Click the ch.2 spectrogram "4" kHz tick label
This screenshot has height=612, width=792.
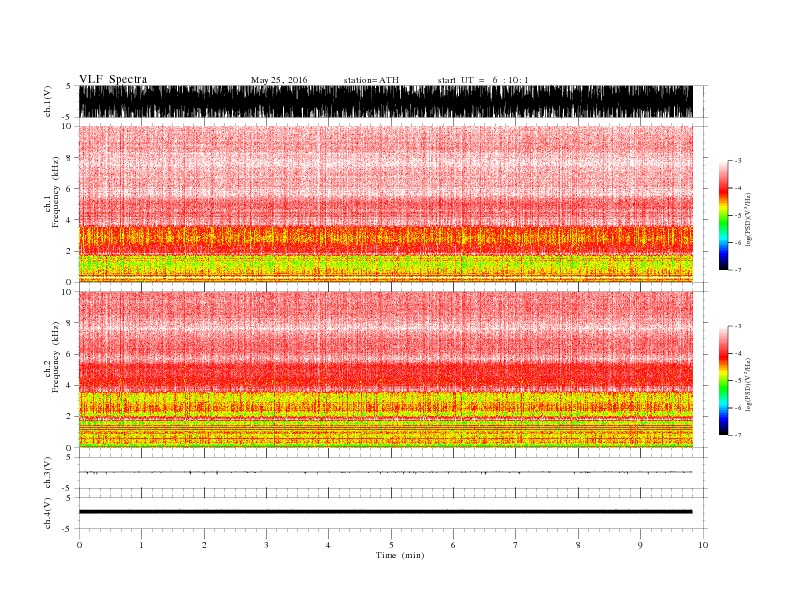[69, 385]
